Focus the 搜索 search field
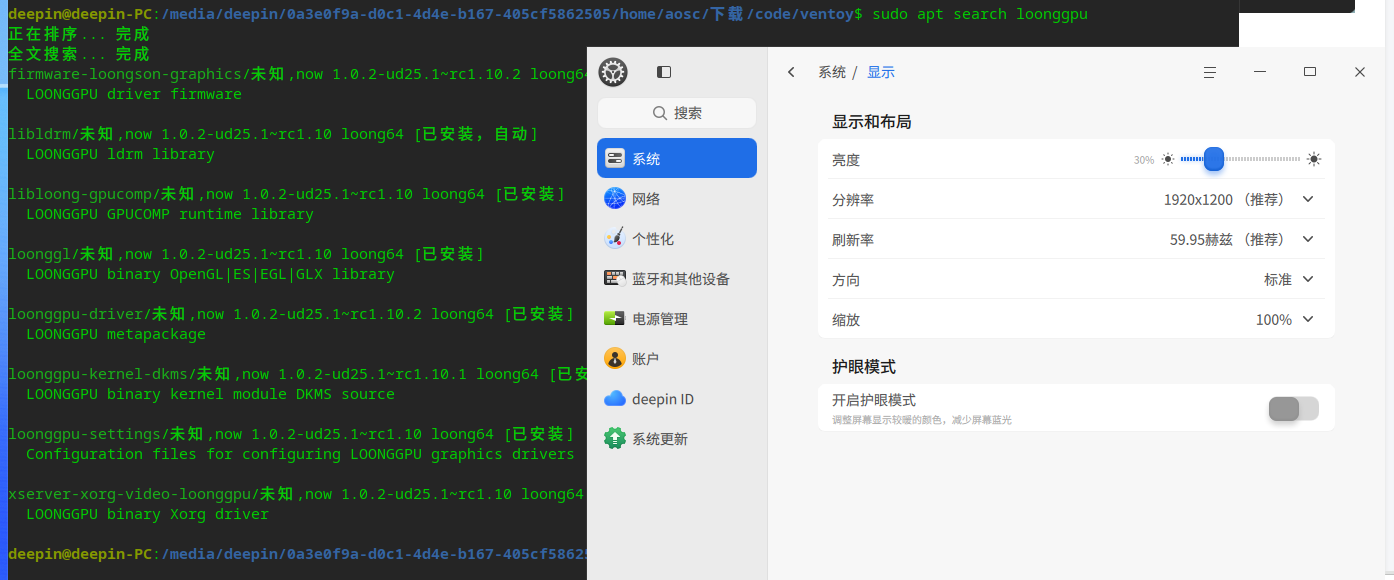 (677, 113)
